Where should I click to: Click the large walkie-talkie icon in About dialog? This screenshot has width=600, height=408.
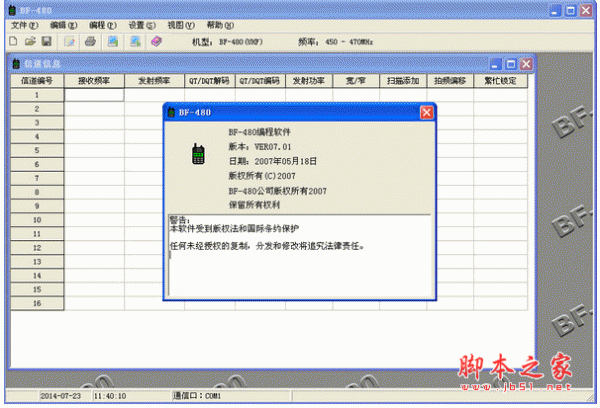198,154
